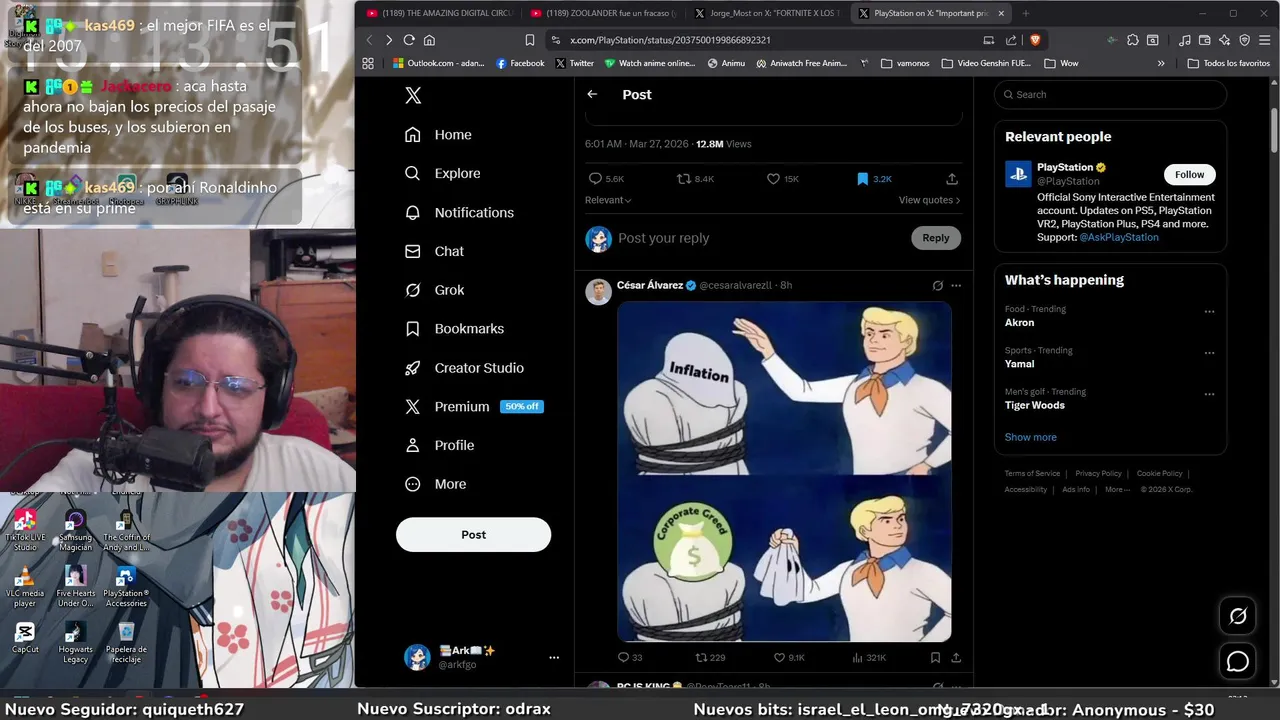Open Bookmarks in the sidebar

tap(454, 329)
